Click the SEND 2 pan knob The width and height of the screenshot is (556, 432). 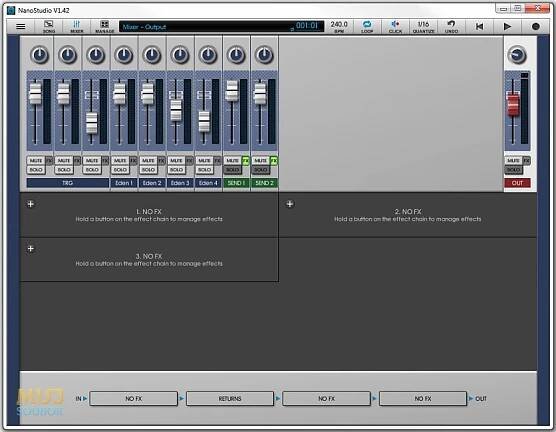(x=264, y=55)
